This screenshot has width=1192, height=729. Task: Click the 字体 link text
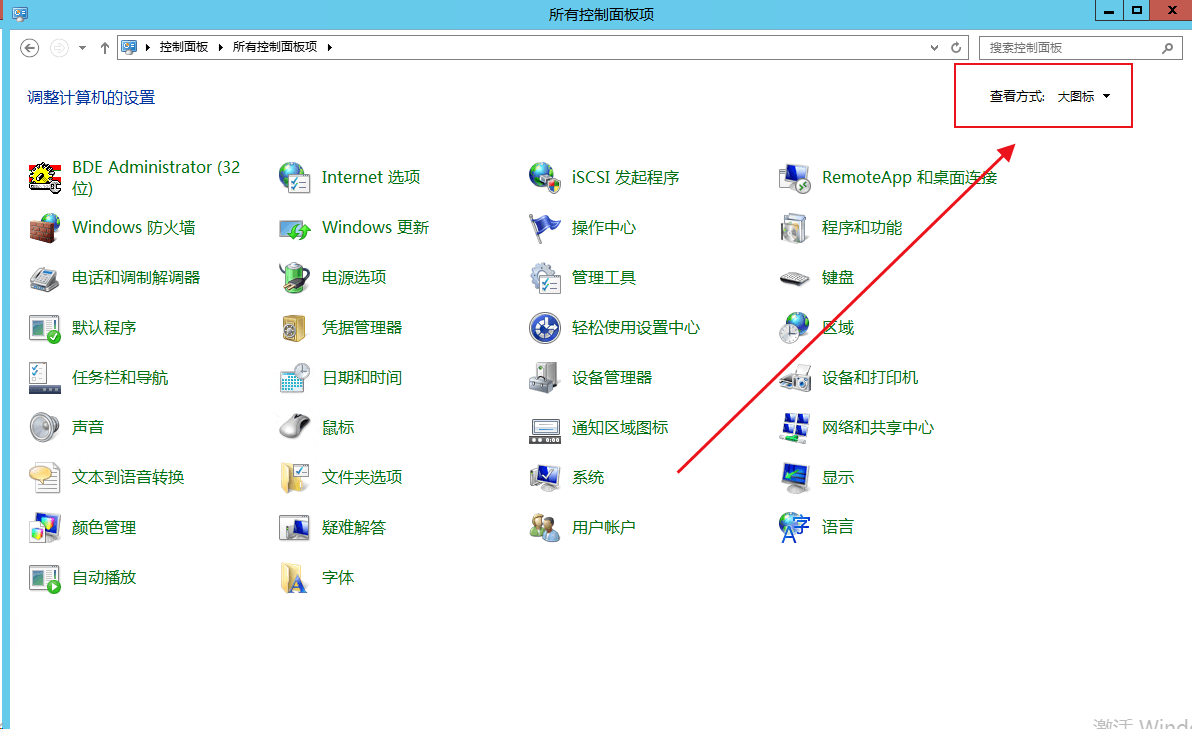coord(338,577)
